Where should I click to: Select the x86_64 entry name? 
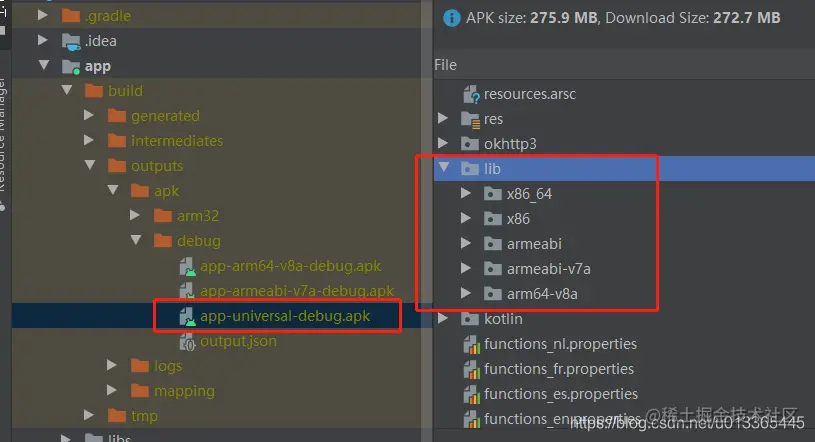529,194
